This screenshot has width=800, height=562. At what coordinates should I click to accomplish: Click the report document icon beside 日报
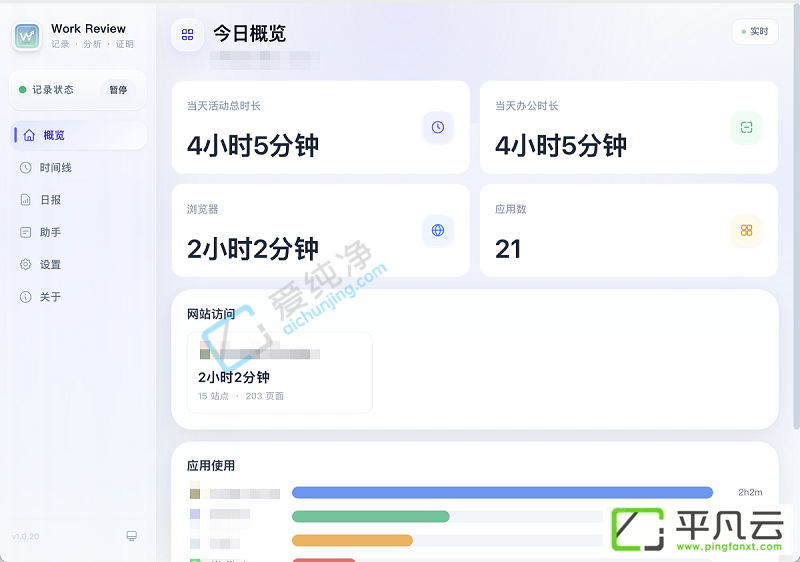[26, 200]
